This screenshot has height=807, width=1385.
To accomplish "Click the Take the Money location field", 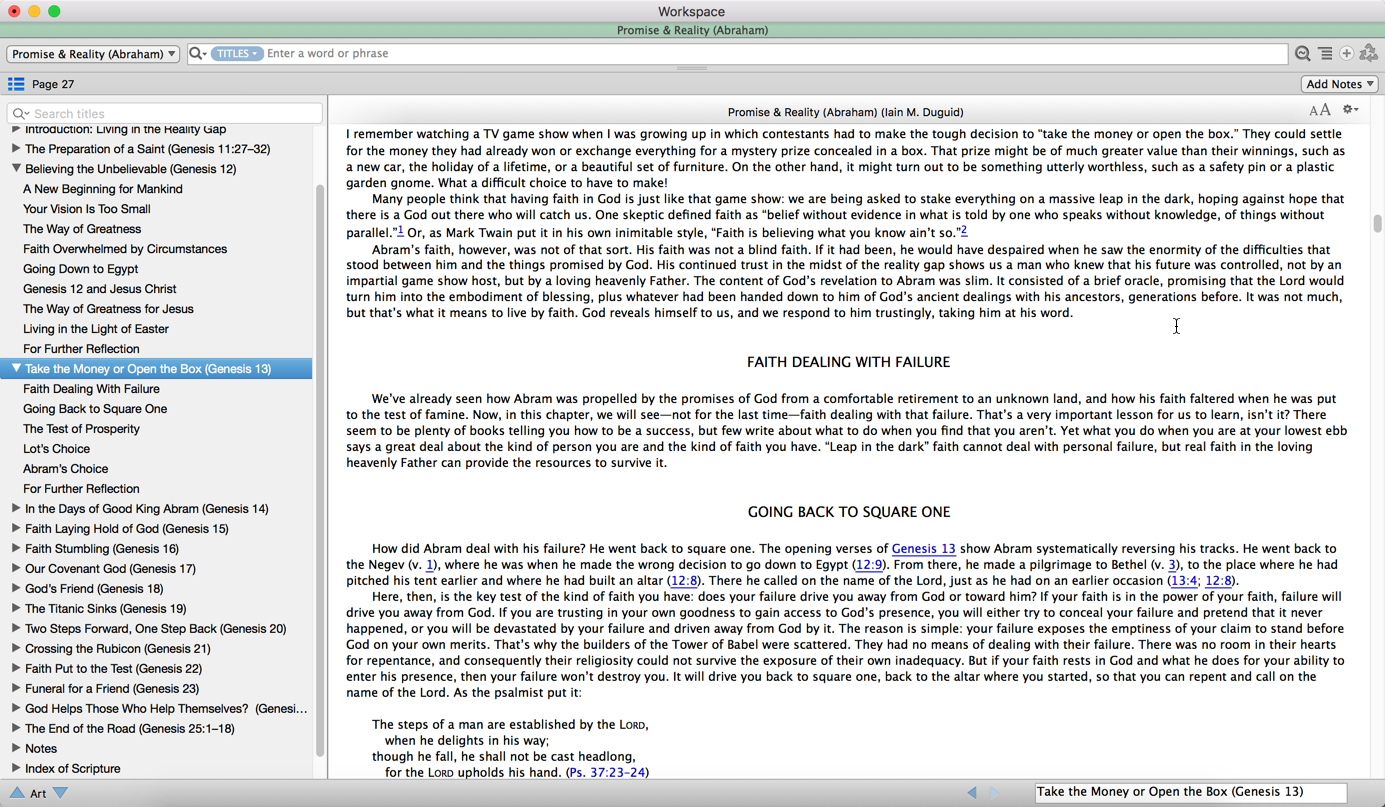I will point(1190,792).
